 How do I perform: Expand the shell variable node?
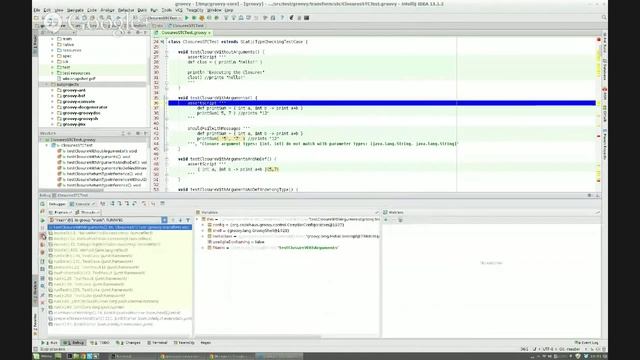tap(203, 231)
